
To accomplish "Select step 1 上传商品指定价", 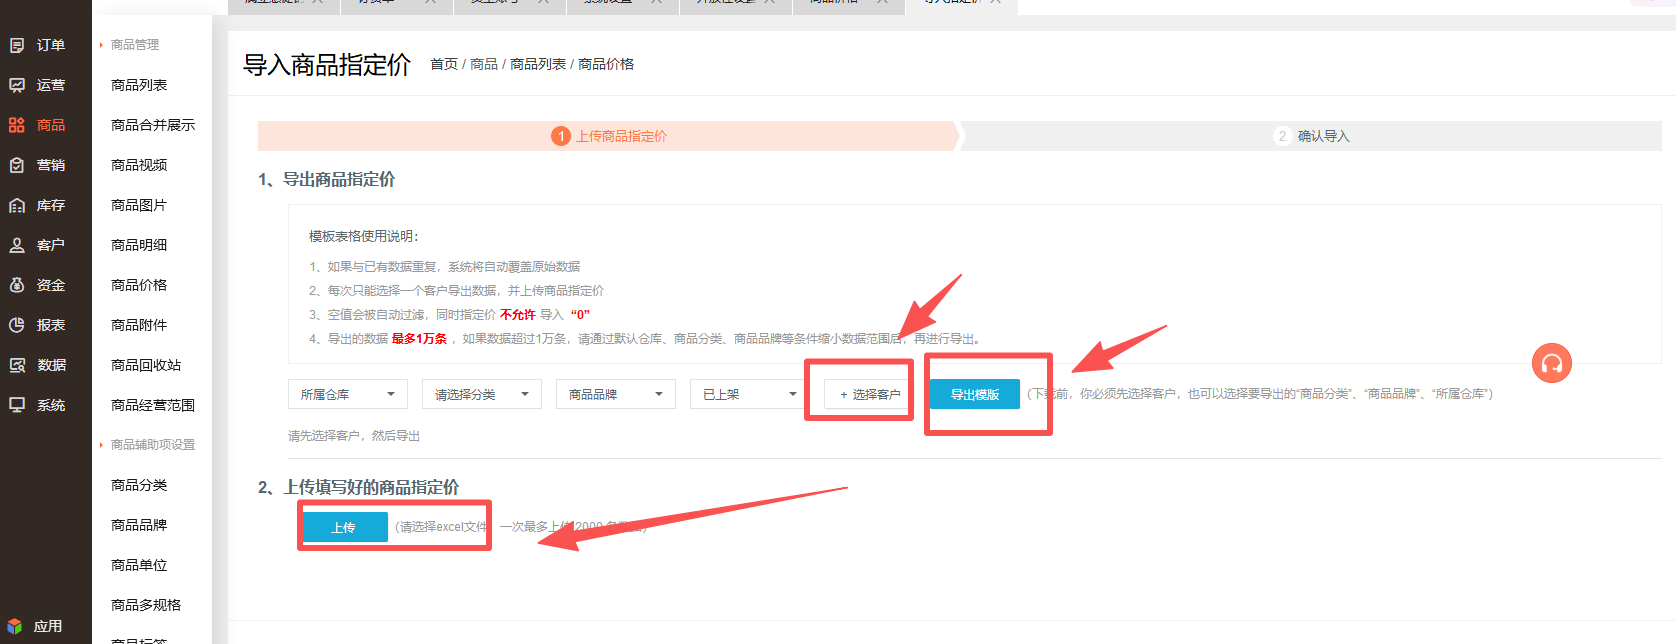I will (609, 136).
